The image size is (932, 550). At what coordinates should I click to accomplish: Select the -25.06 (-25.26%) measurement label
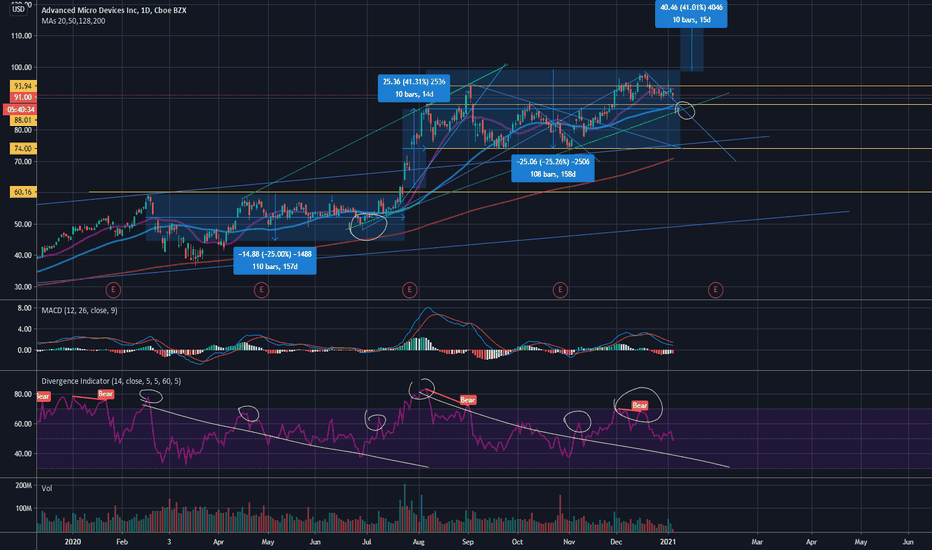pyautogui.click(x=553, y=168)
